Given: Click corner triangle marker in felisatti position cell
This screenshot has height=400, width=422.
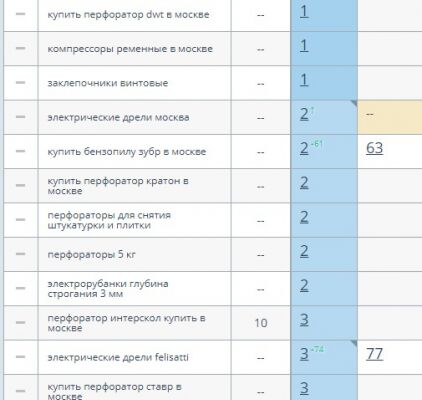Looking at the screenshot, I should [354, 343].
